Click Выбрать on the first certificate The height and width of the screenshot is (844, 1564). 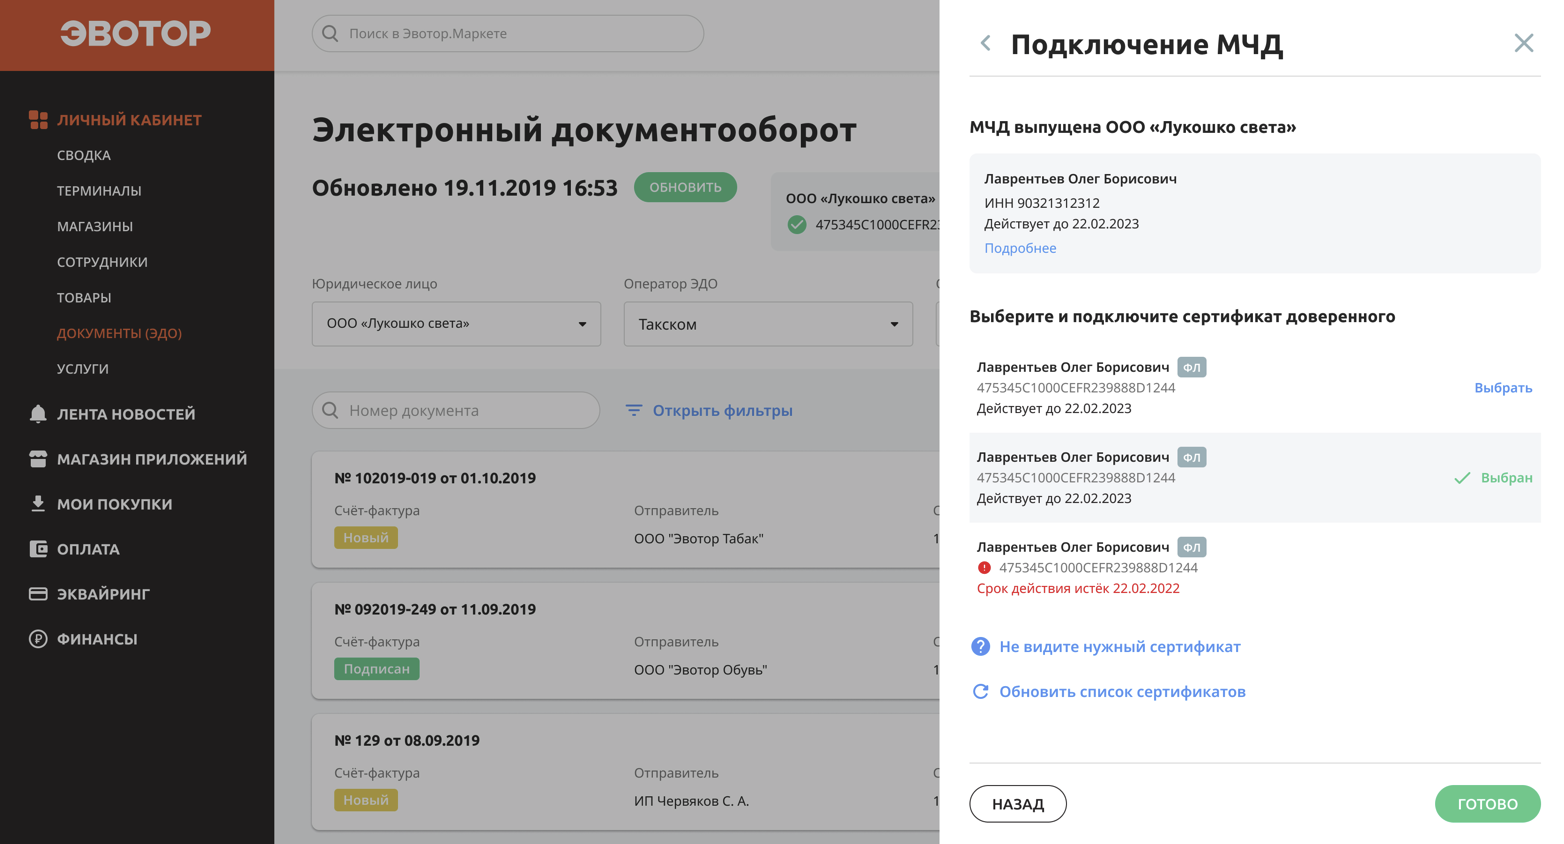(x=1503, y=388)
